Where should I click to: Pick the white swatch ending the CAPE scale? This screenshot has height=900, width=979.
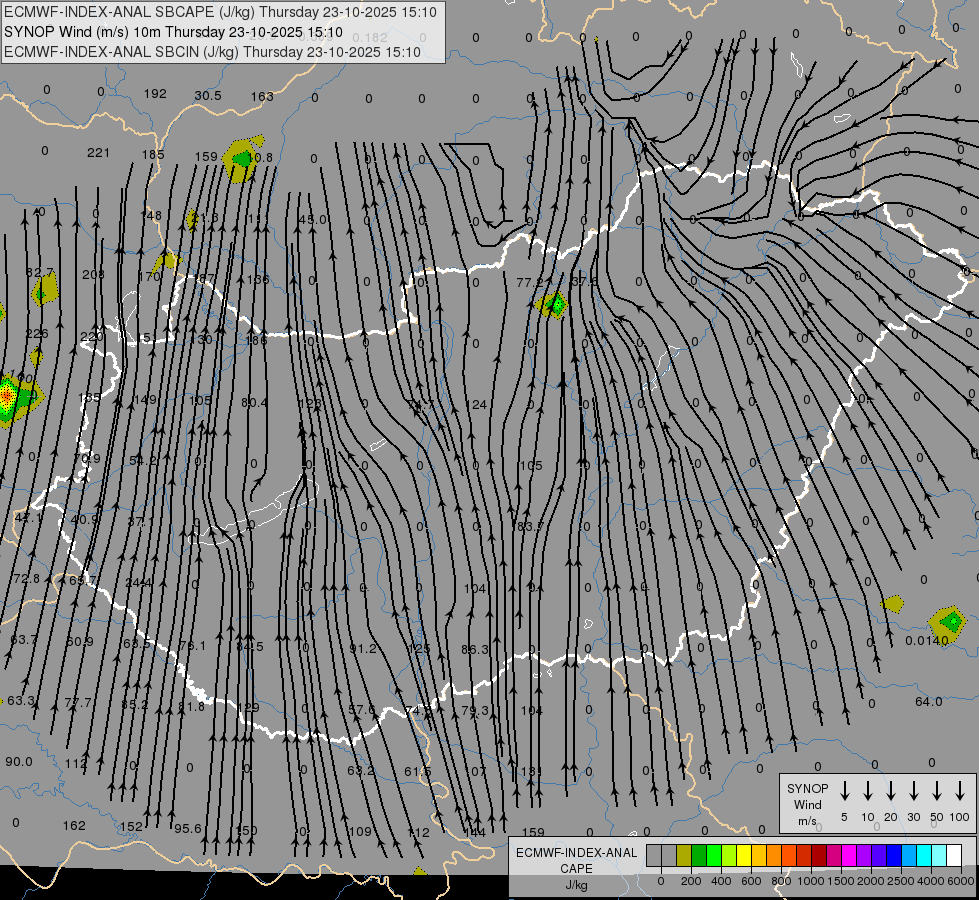[953, 856]
